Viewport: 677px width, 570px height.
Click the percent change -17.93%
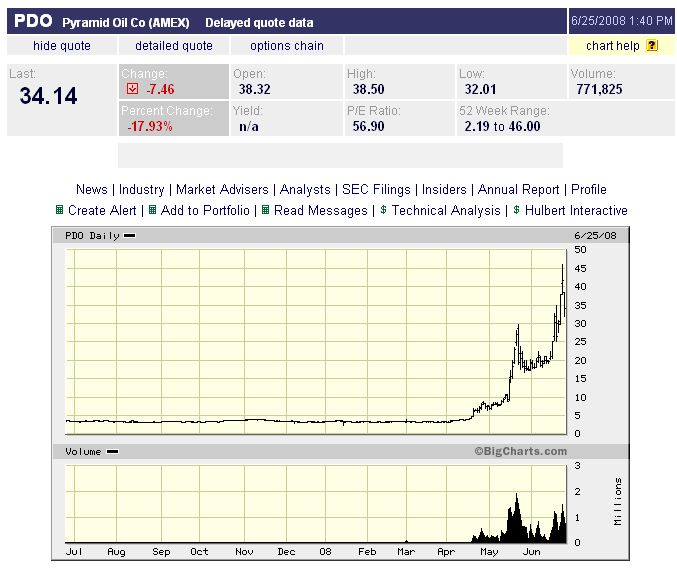[x=150, y=126]
